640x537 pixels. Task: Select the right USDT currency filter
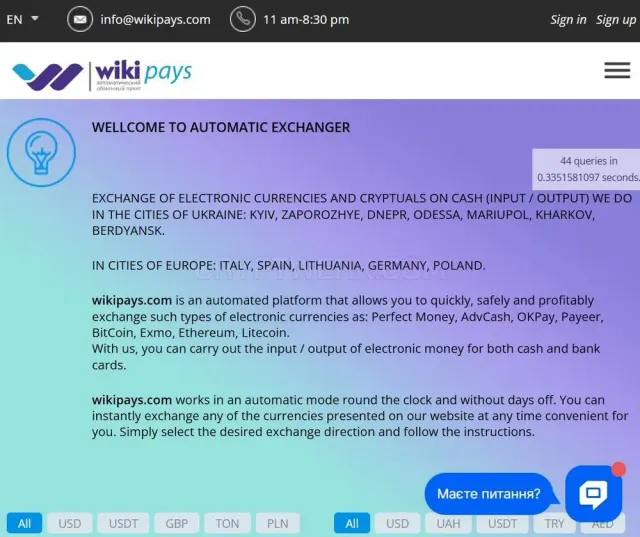pyautogui.click(x=502, y=523)
